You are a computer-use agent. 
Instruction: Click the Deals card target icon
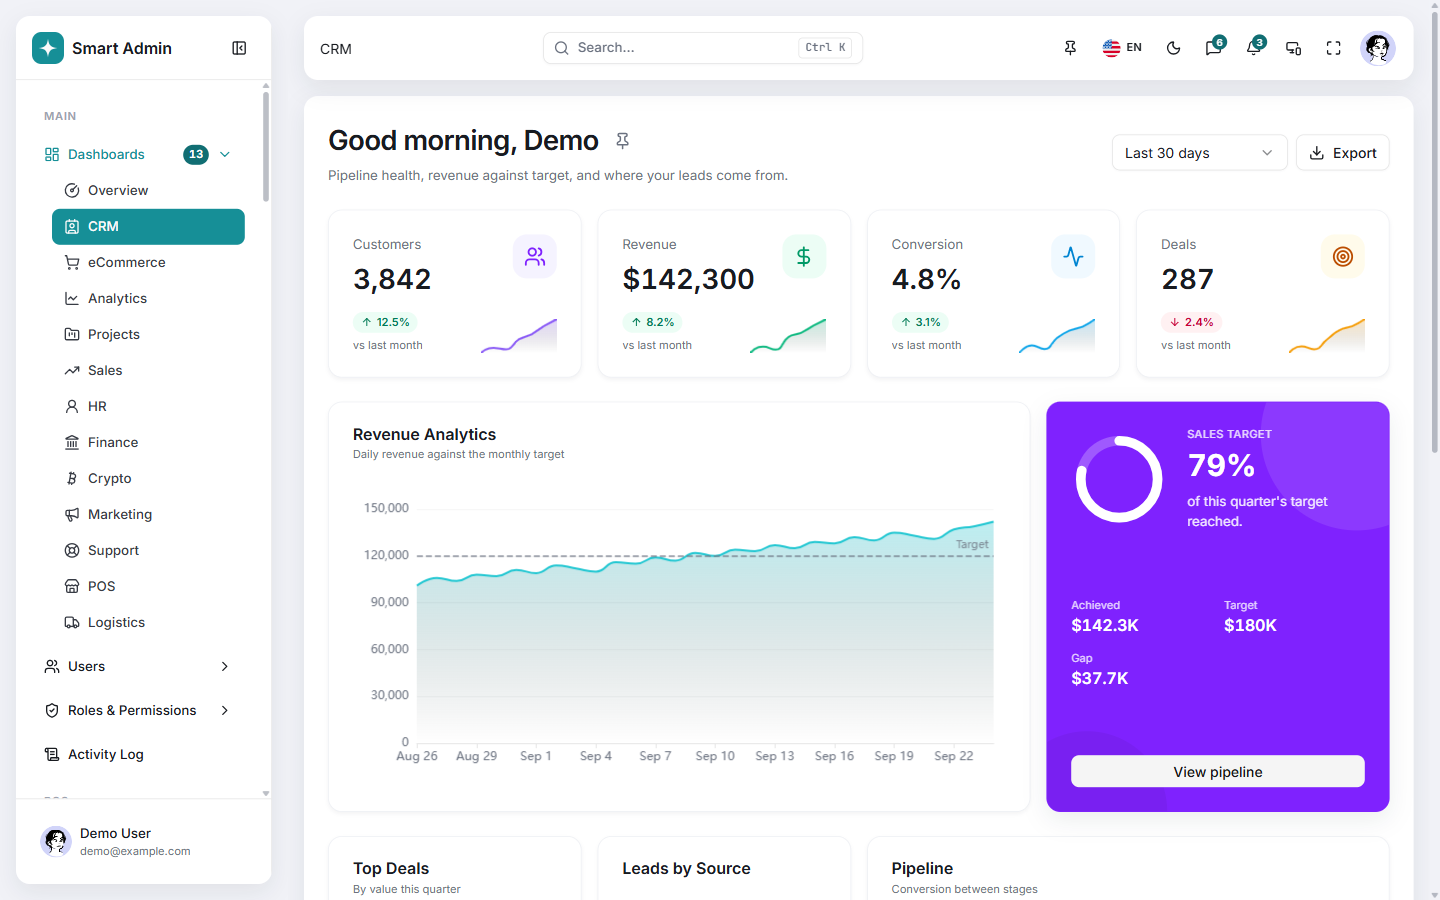1343,257
